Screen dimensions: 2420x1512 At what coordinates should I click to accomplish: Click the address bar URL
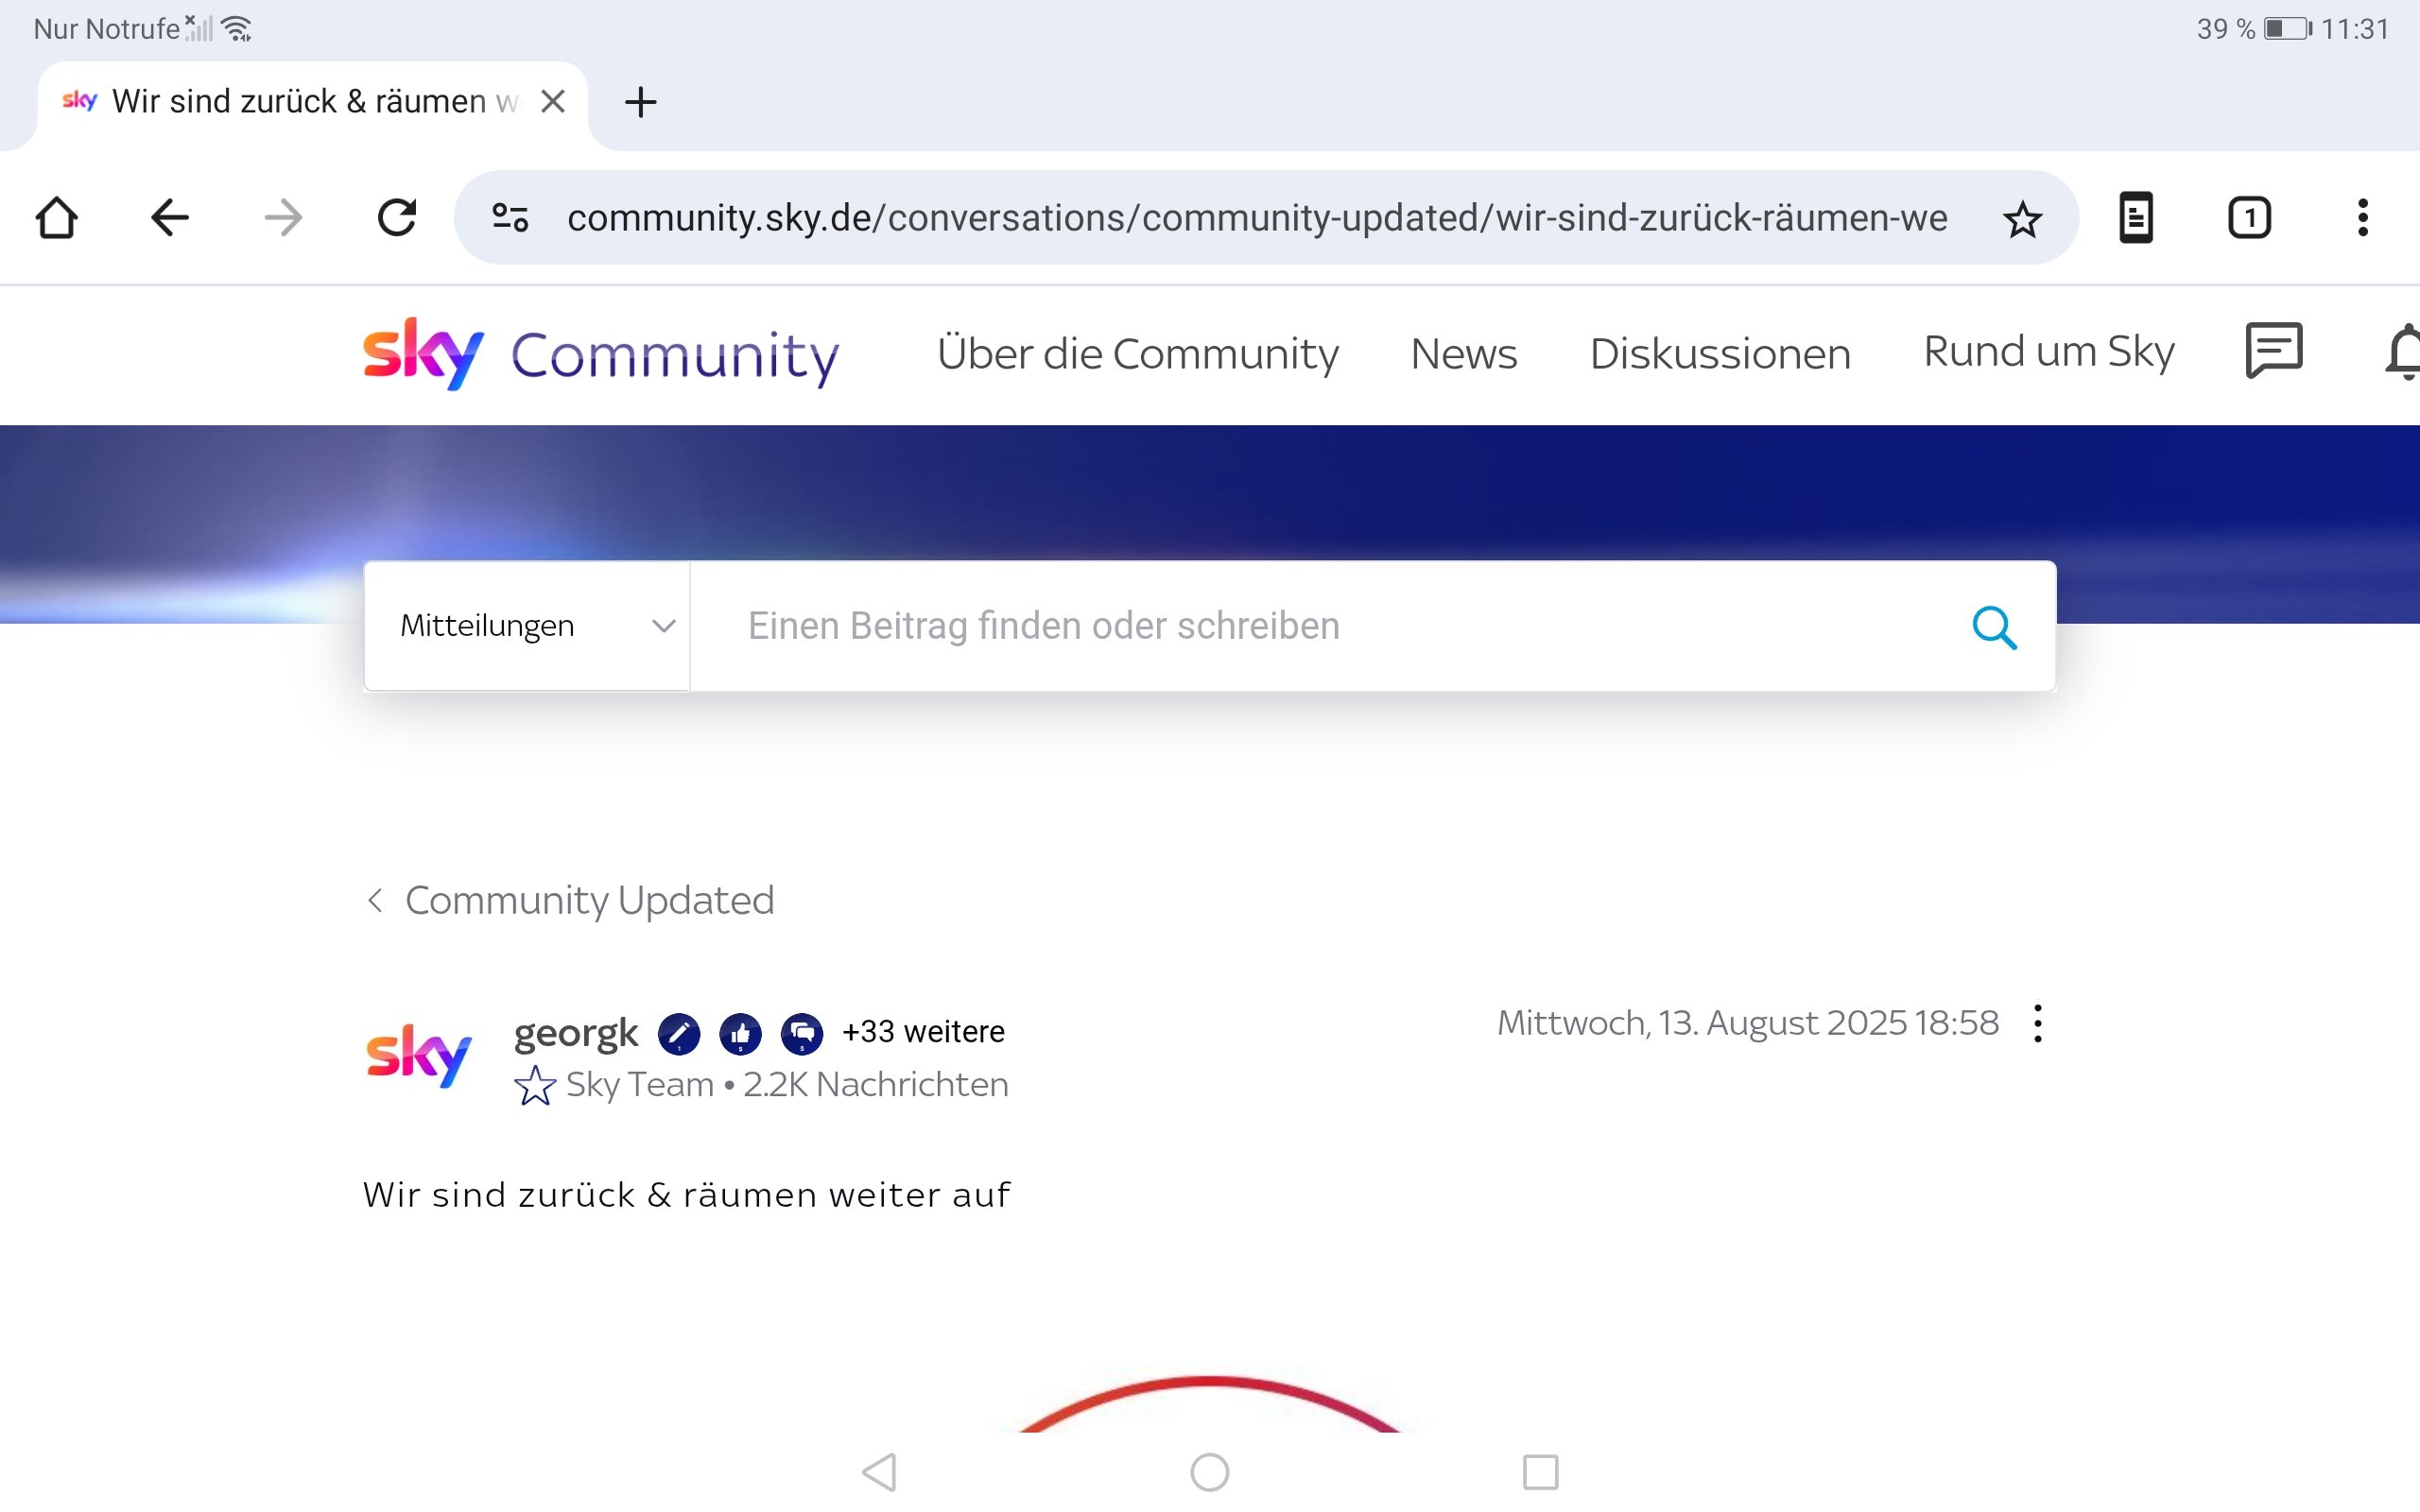pyautogui.click(x=1256, y=217)
